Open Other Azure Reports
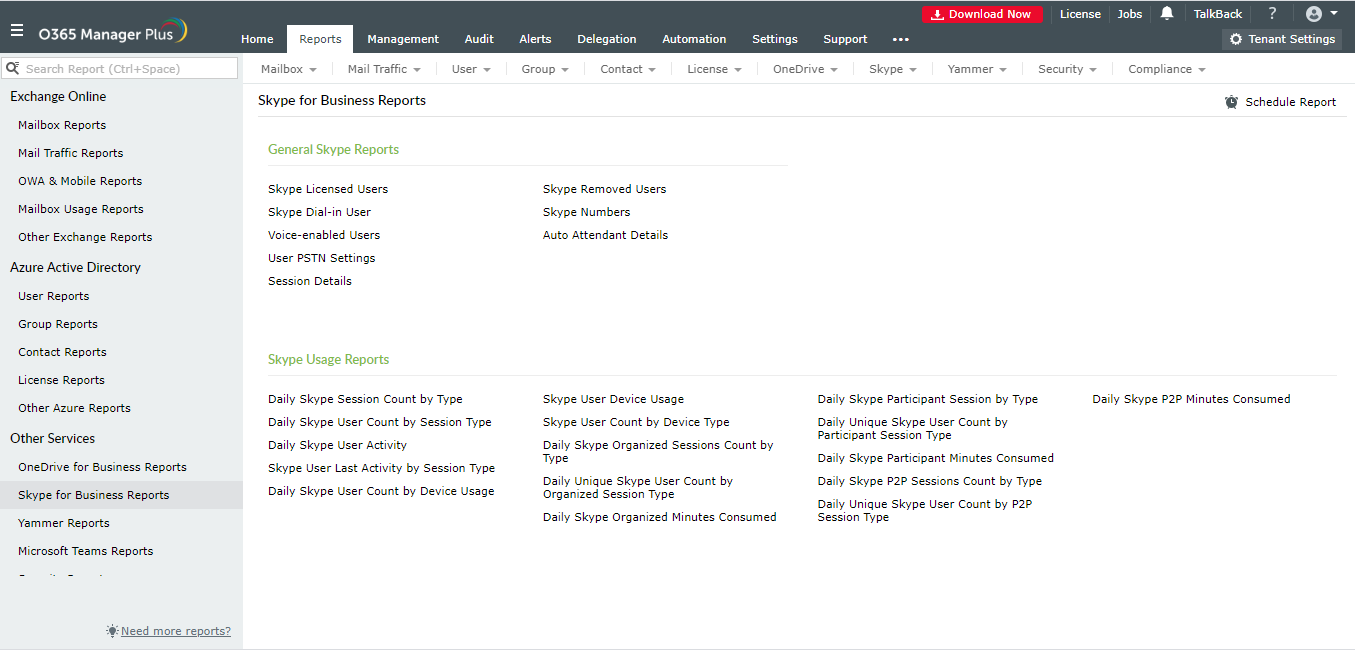 74,408
